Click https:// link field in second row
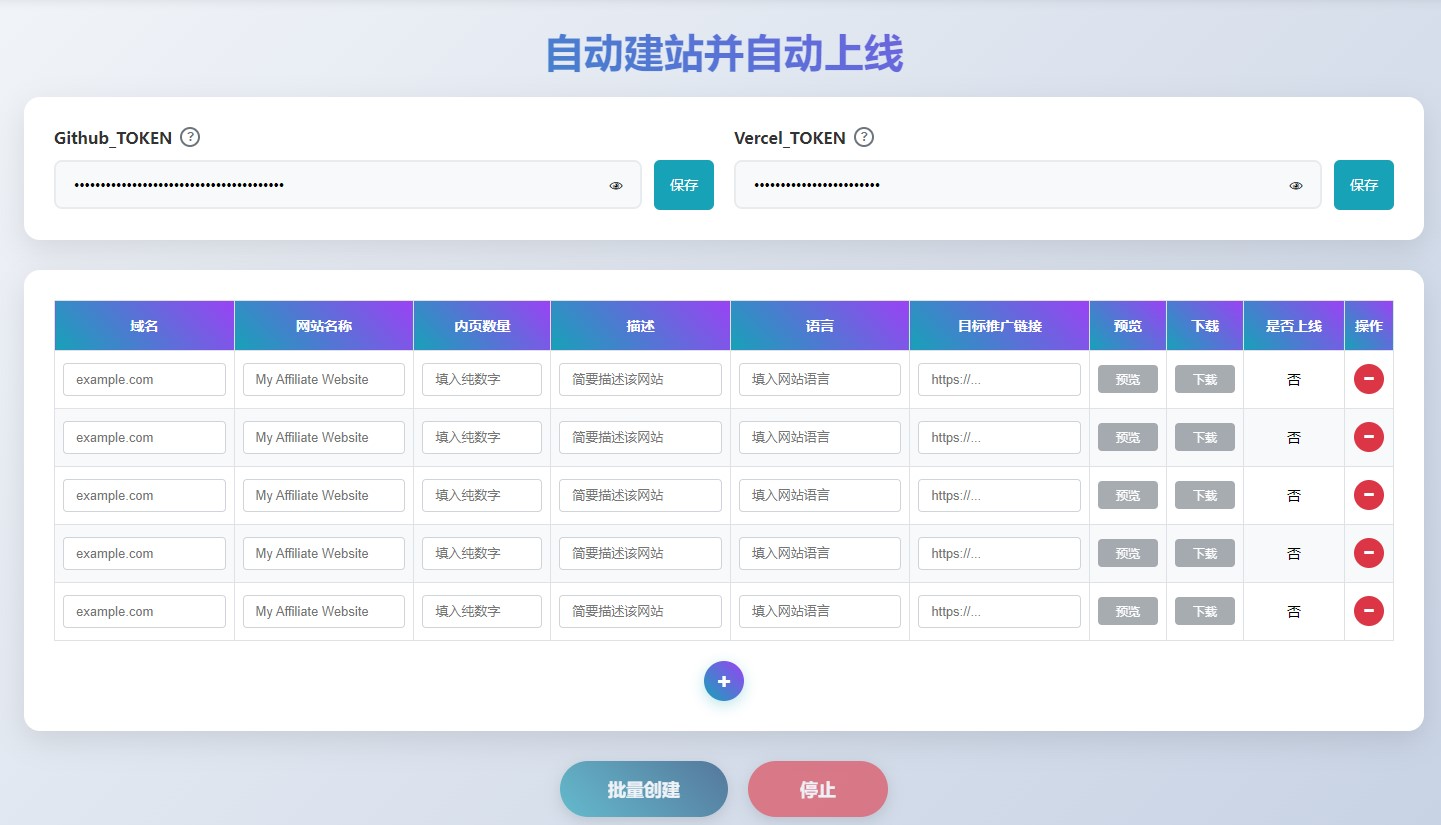 [x=999, y=437]
